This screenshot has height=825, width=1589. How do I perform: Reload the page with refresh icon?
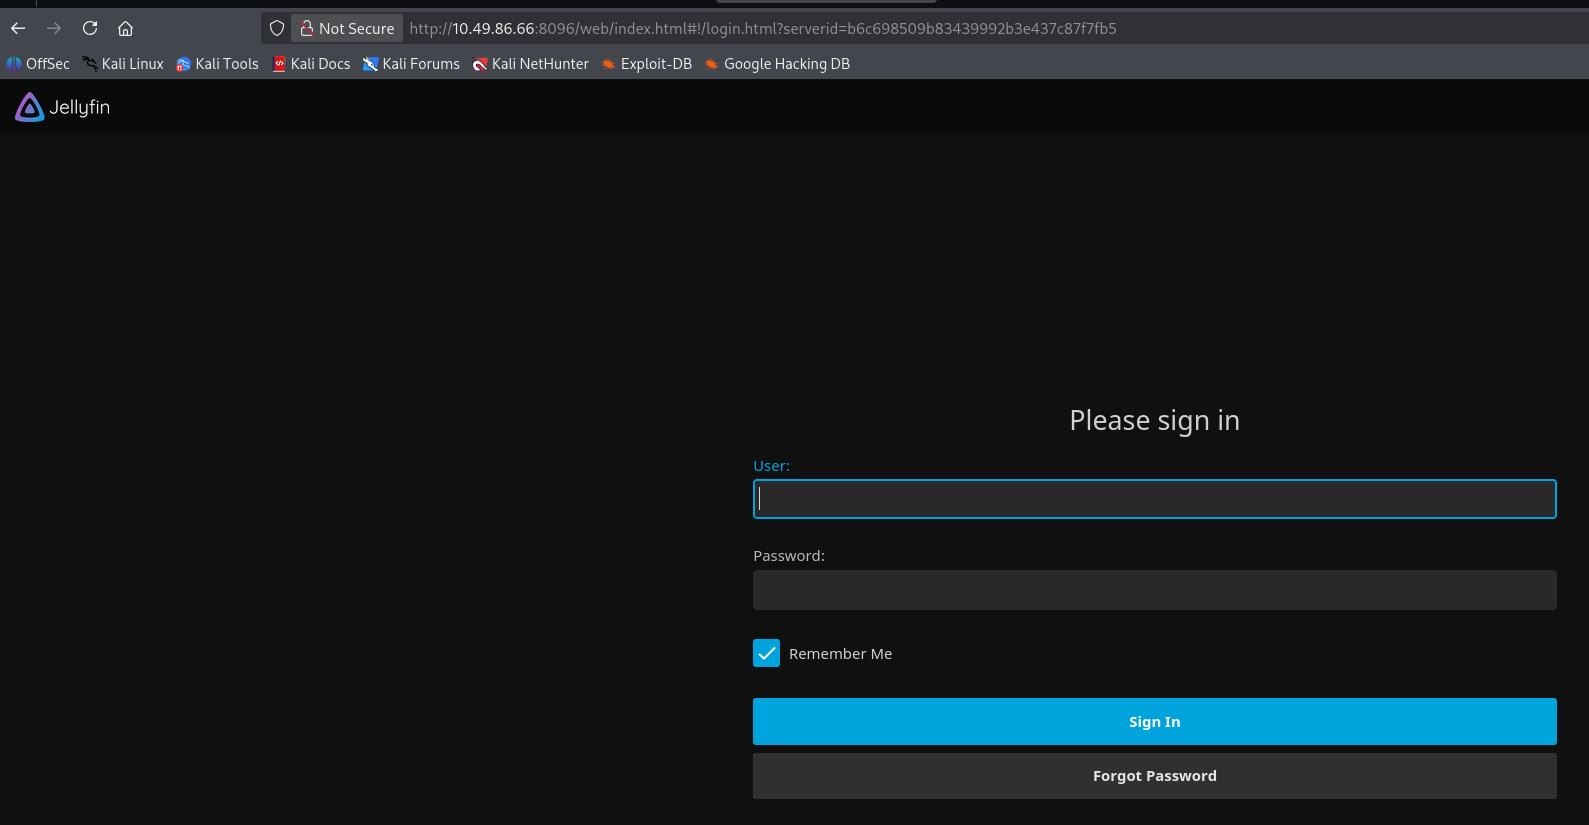(x=90, y=28)
